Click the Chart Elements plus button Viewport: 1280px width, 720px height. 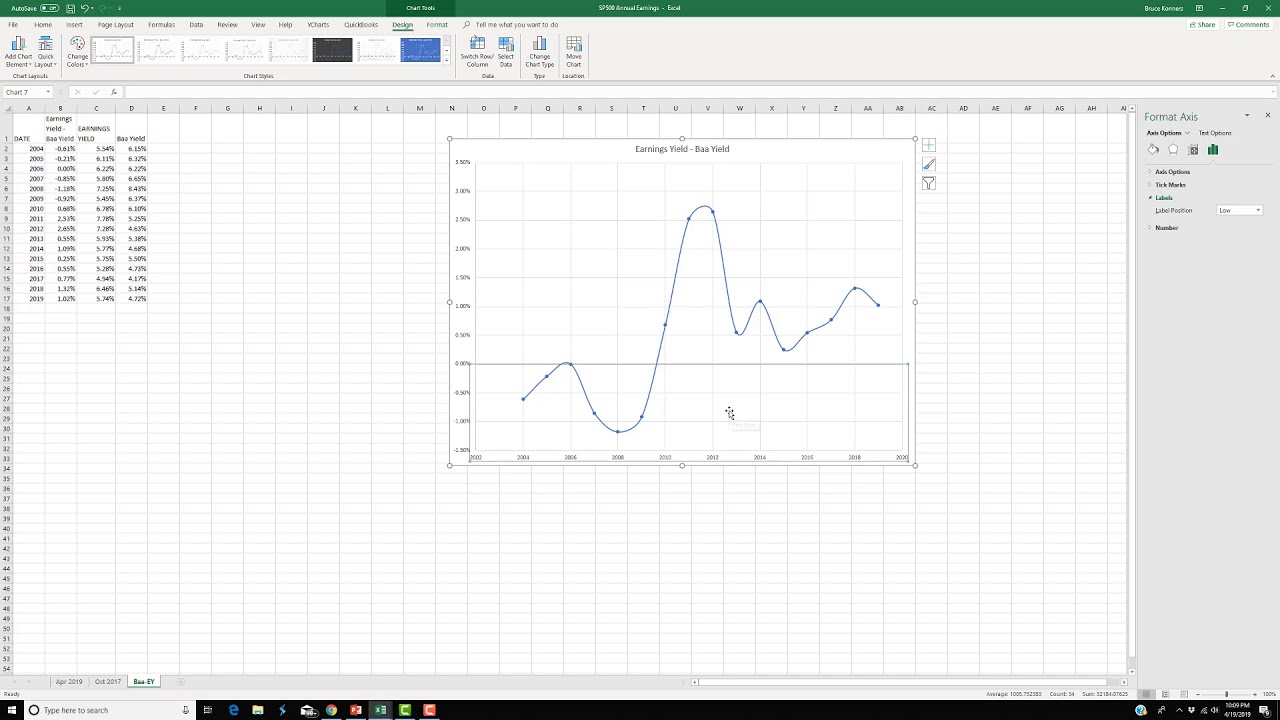tap(929, 146)
